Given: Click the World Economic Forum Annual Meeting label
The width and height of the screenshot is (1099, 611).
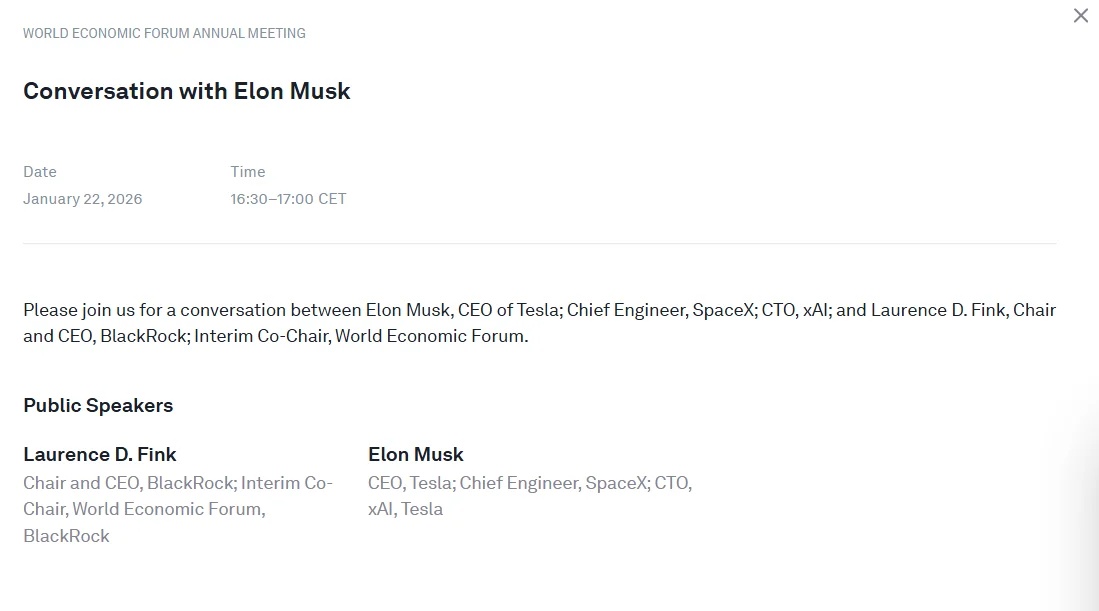Looking at the screenshot, I should 164,33.
